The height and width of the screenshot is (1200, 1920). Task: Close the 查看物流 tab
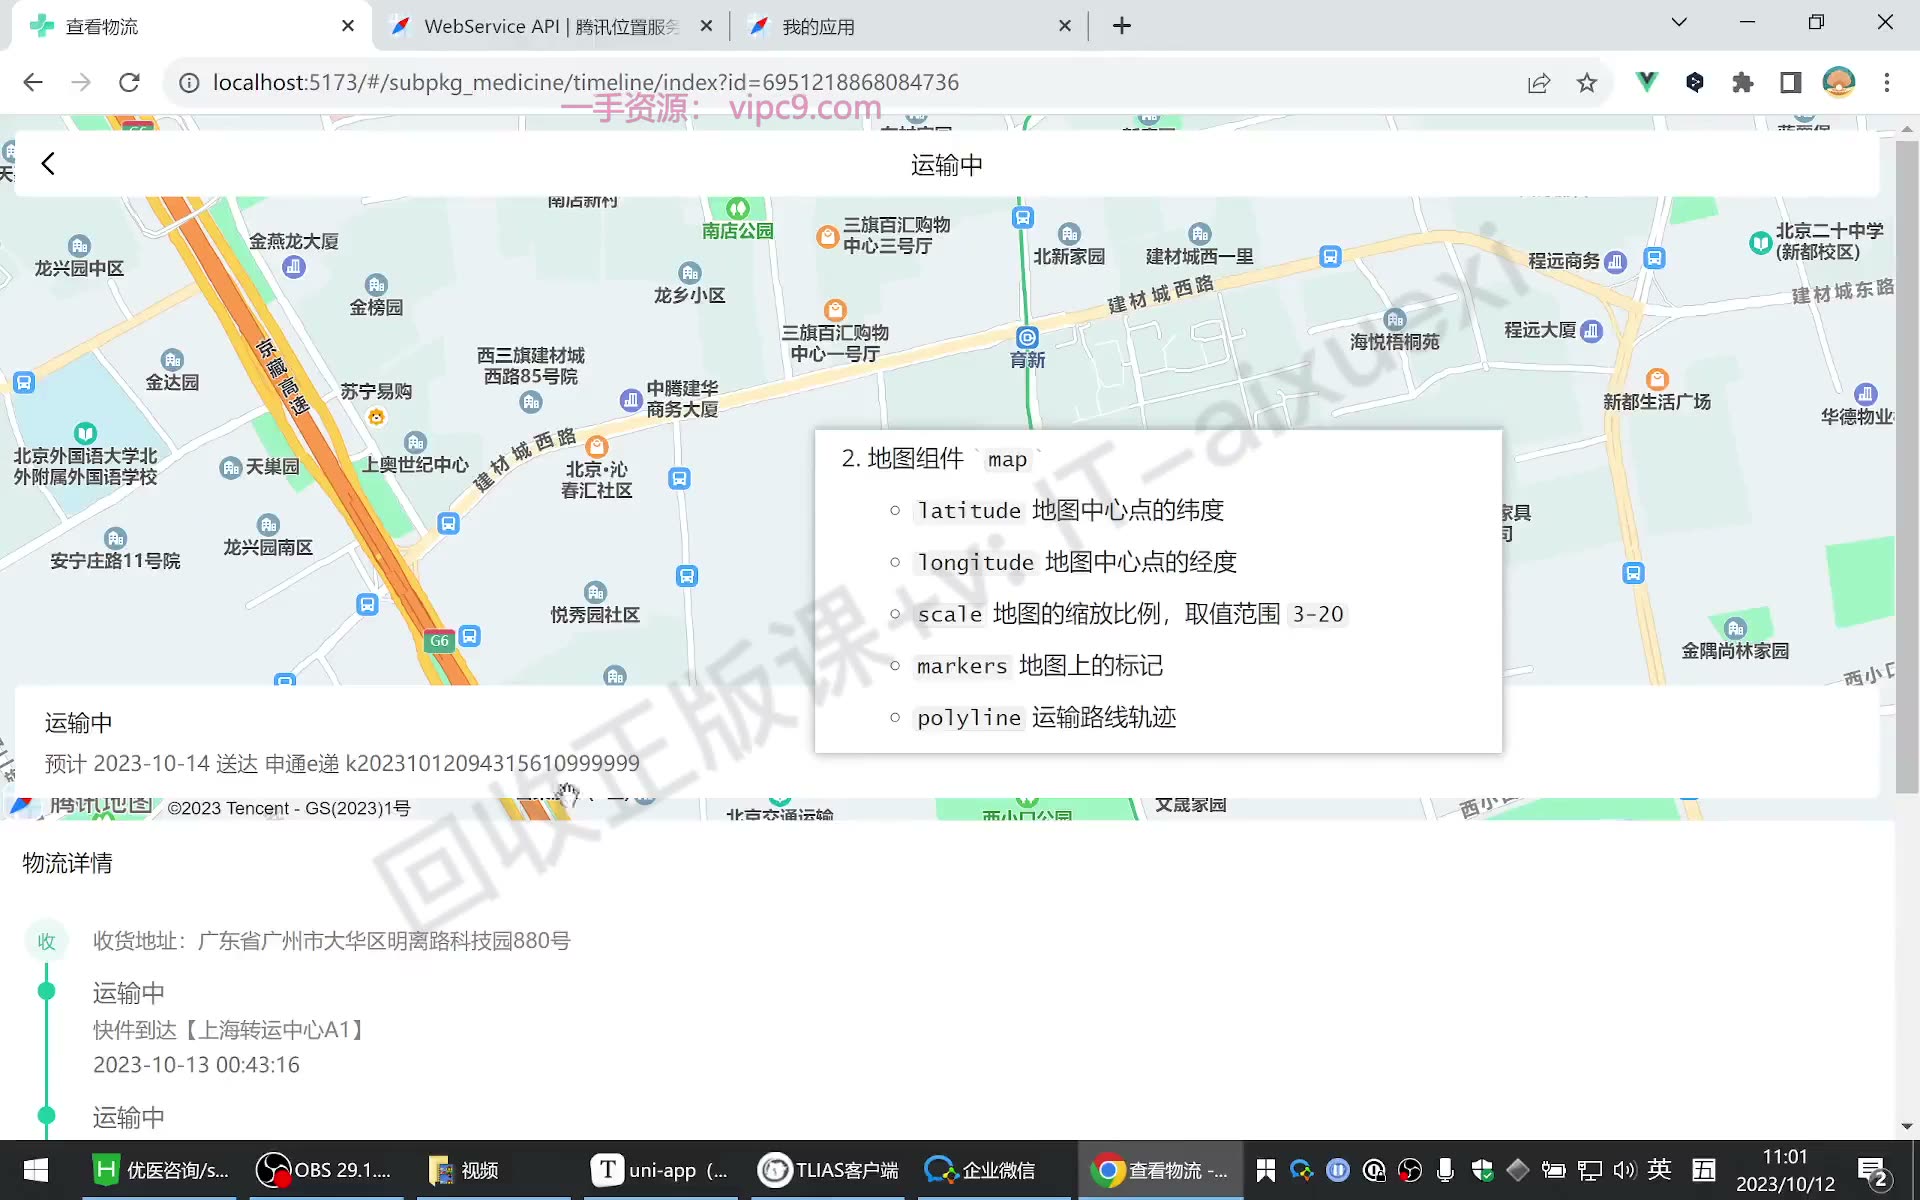click(348, 26)
